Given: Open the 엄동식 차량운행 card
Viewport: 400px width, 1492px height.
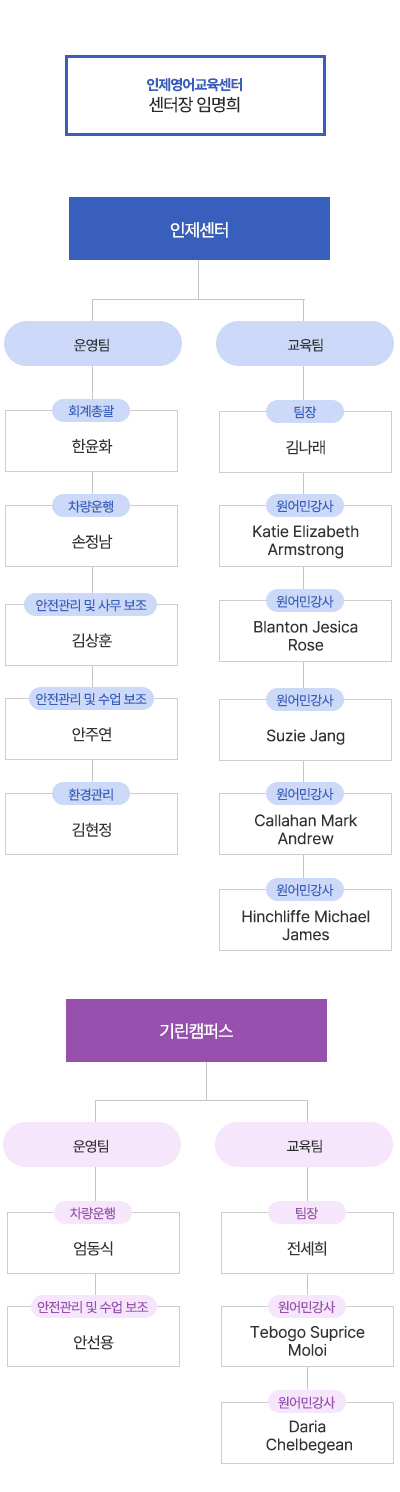Looking at the screenshot, I should 93,1242.
